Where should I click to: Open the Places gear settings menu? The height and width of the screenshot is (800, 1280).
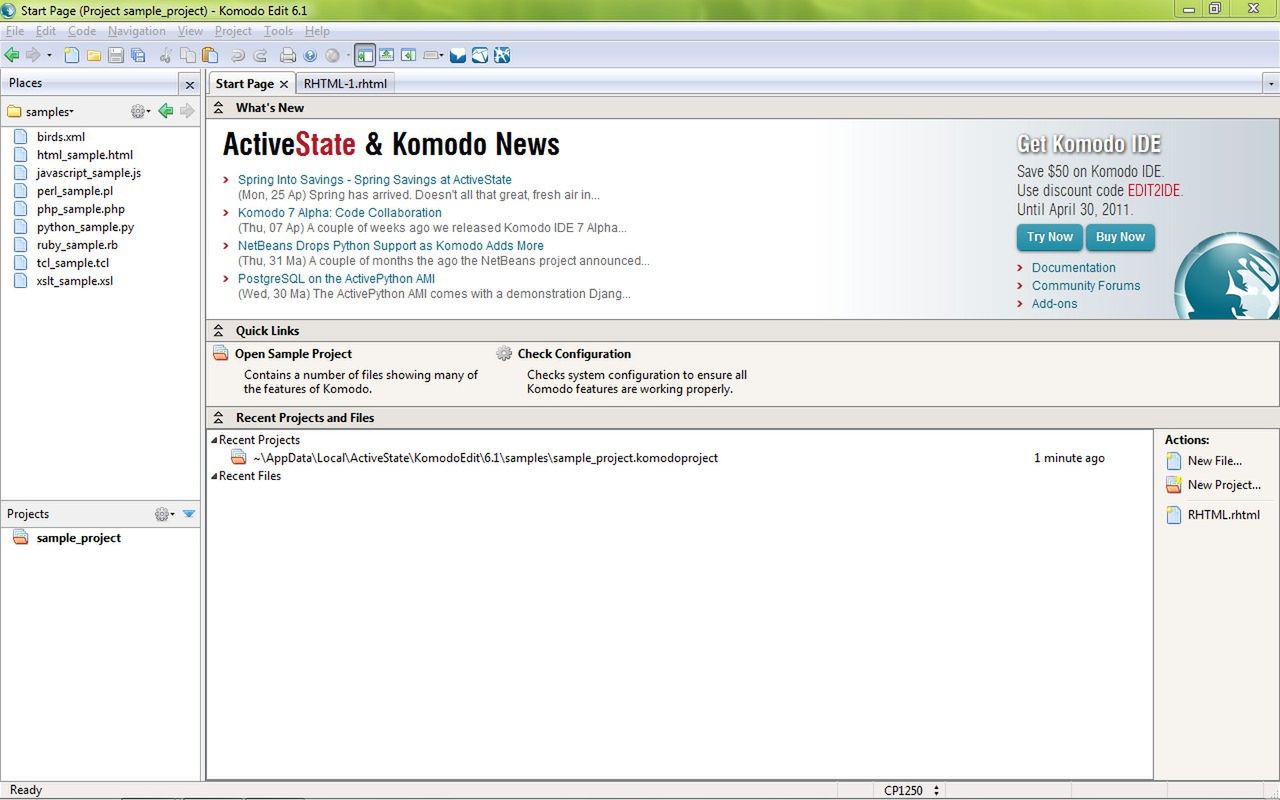140,111
